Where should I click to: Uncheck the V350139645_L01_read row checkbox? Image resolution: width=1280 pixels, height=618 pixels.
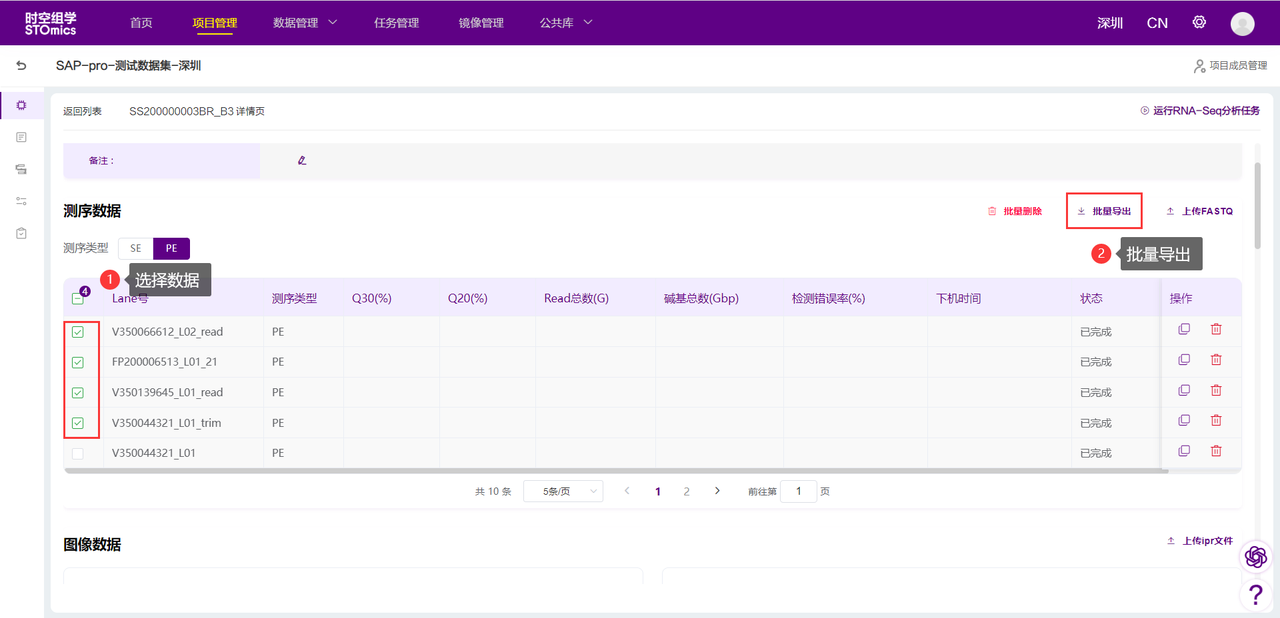pyautogui.click(x=78, y=393)
